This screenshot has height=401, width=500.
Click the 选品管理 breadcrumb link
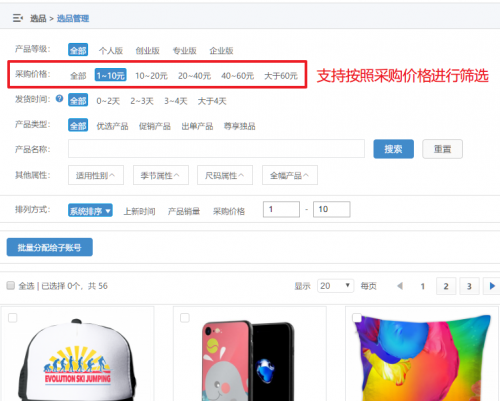point(73,18)
